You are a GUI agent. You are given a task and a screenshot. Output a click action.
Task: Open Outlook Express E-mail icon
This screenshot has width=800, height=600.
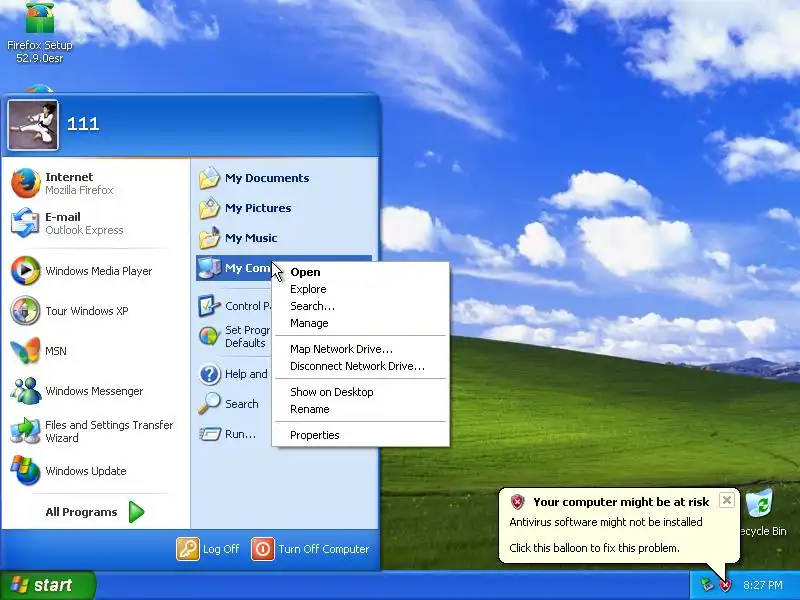click(x=26, y=223)
